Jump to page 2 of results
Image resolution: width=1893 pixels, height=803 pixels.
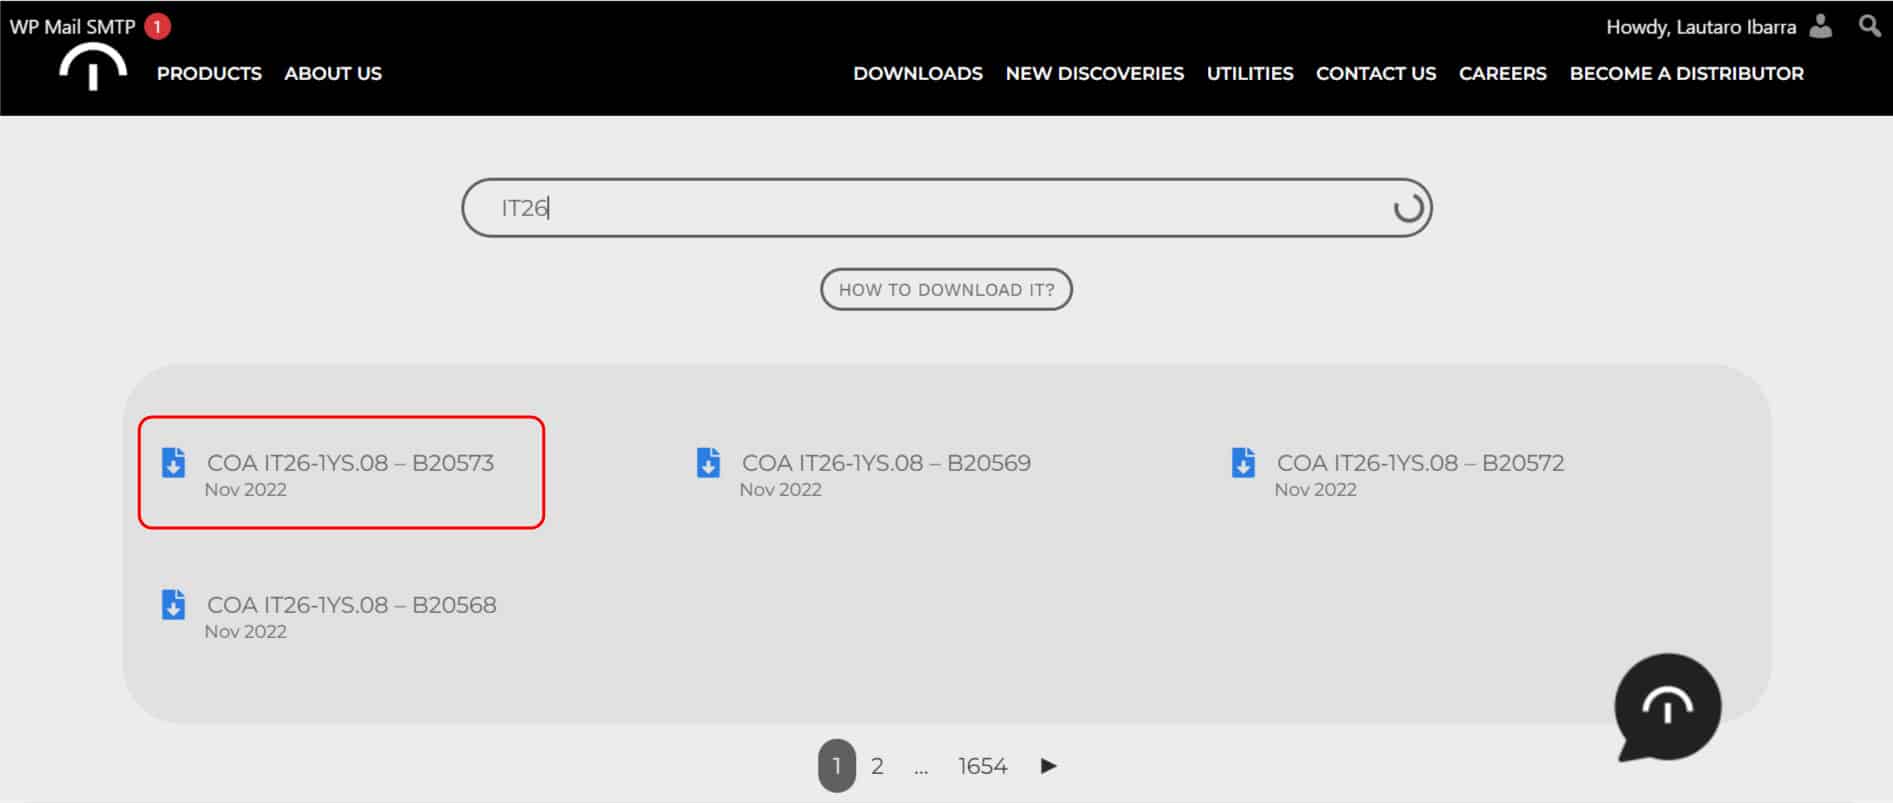tap(877, 766)
